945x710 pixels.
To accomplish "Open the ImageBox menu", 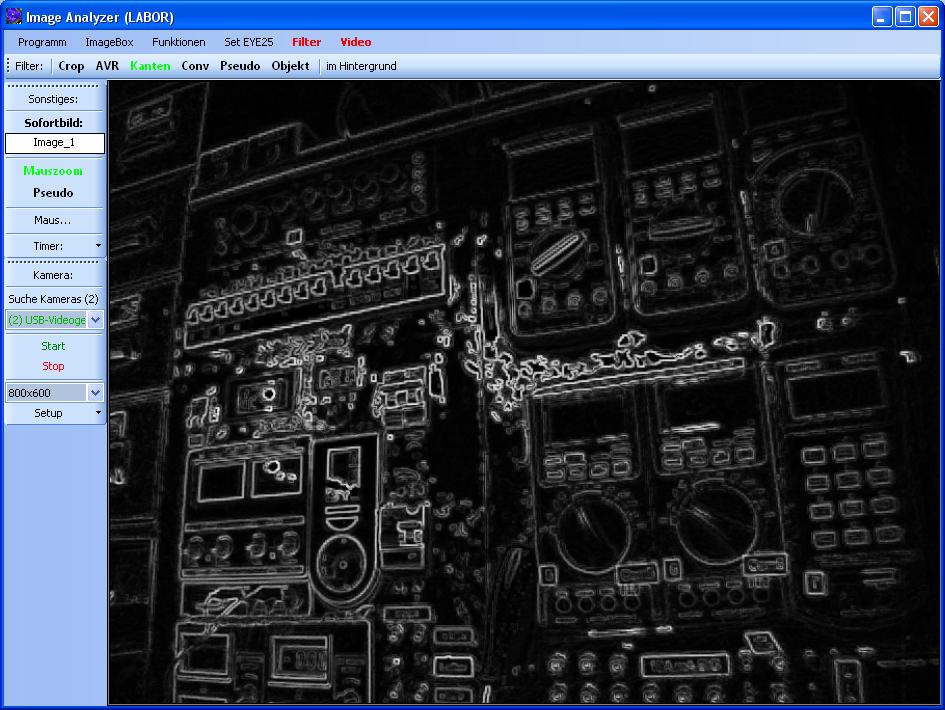I will [x=109, y=42].
